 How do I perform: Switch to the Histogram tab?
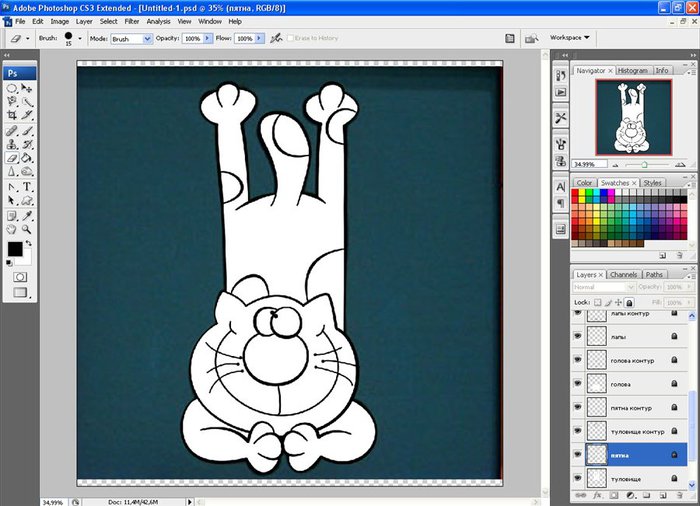point(633,71)
